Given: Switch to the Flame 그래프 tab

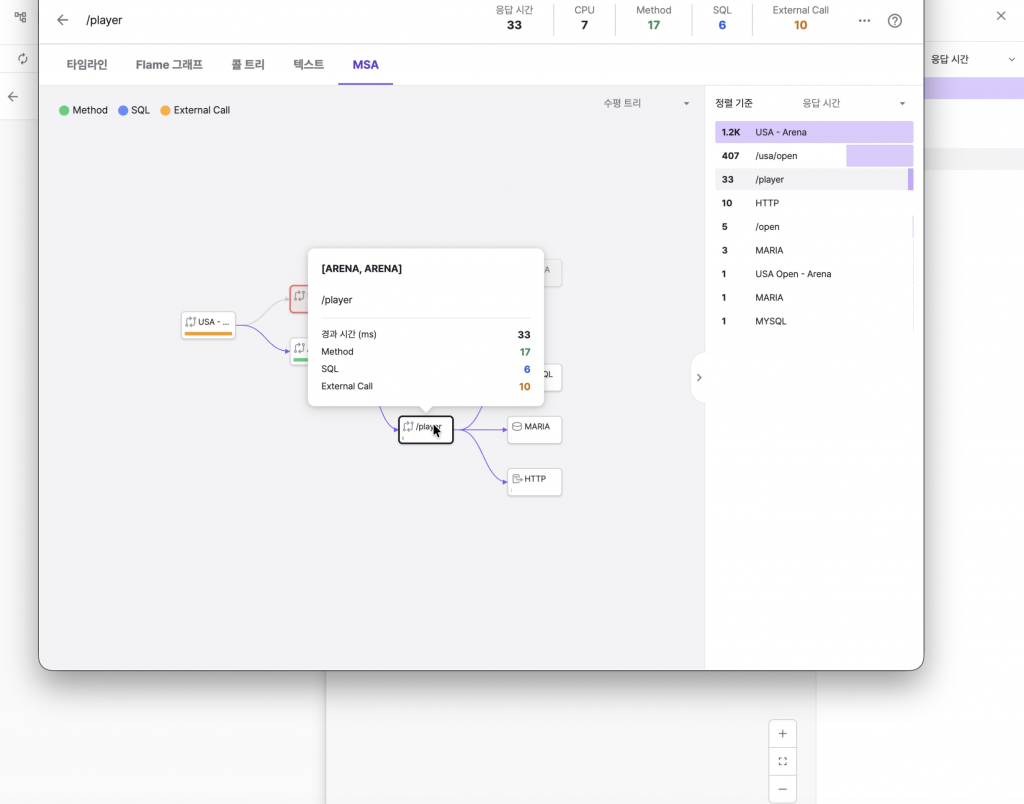Looking at the screenshot, I should point(169,65).
